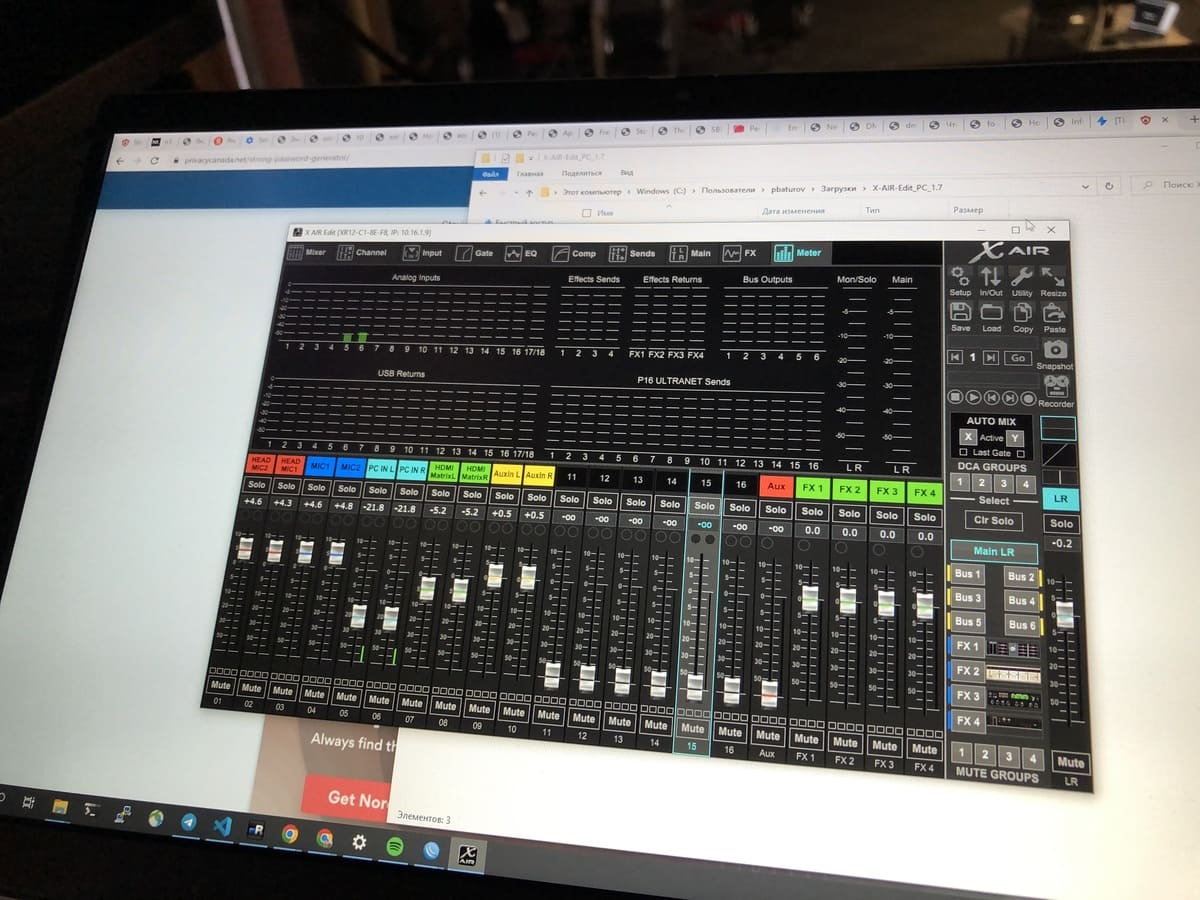Tick the left Last Gate checkbox
This screenshot has width=1200, height=900.
[963, 453]
